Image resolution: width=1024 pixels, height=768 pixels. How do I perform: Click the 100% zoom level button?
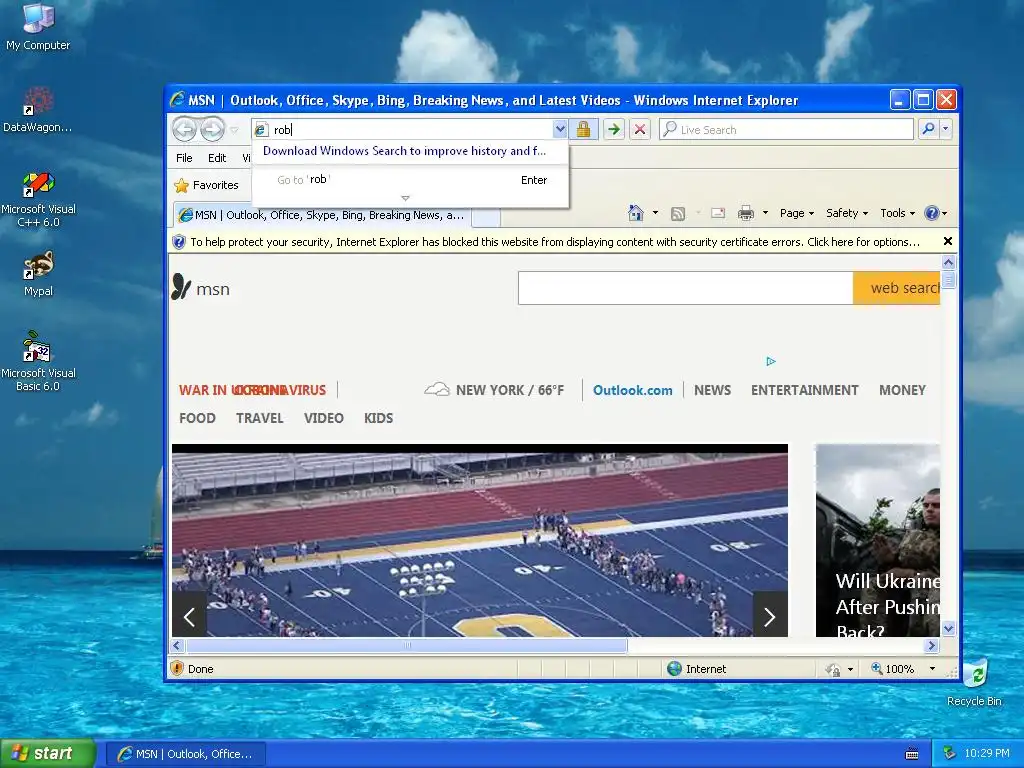point(892,669)
